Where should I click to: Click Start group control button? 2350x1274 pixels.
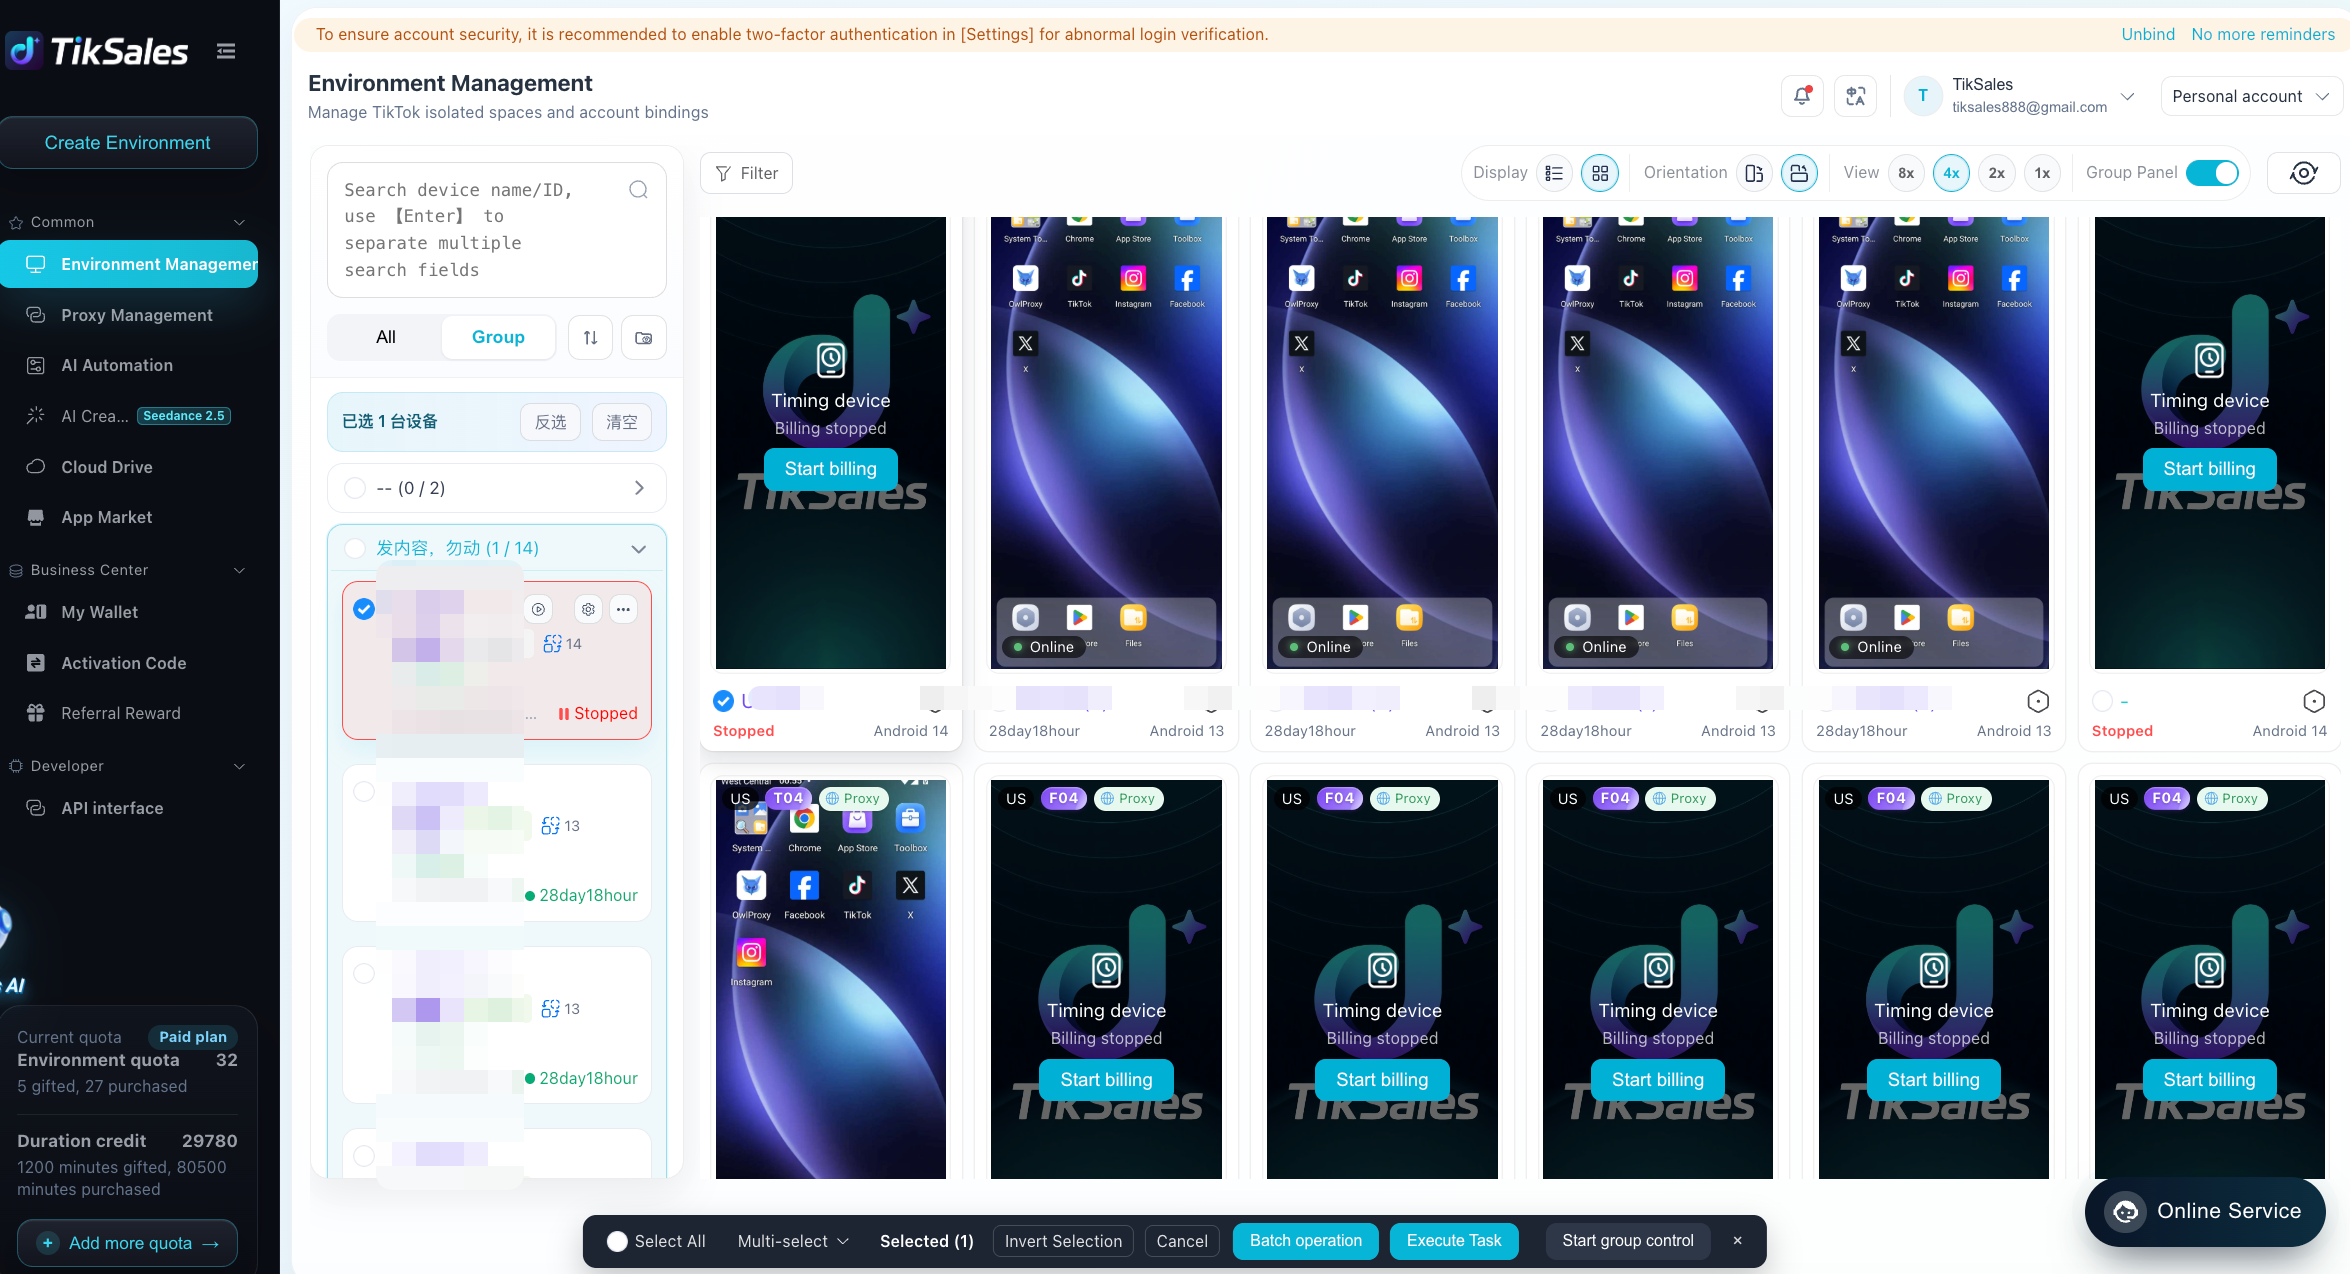click(x=1628, y=1241)
